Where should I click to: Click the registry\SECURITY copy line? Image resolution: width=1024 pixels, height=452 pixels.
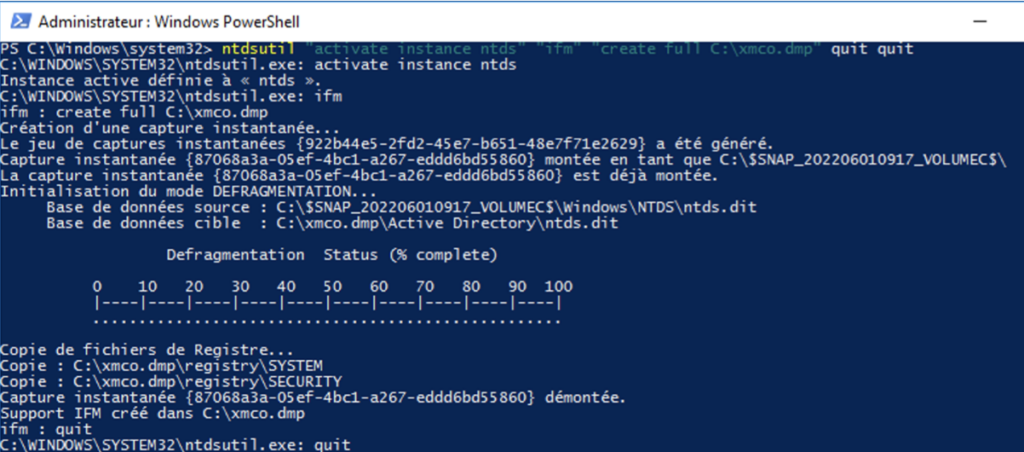[171, 382]
